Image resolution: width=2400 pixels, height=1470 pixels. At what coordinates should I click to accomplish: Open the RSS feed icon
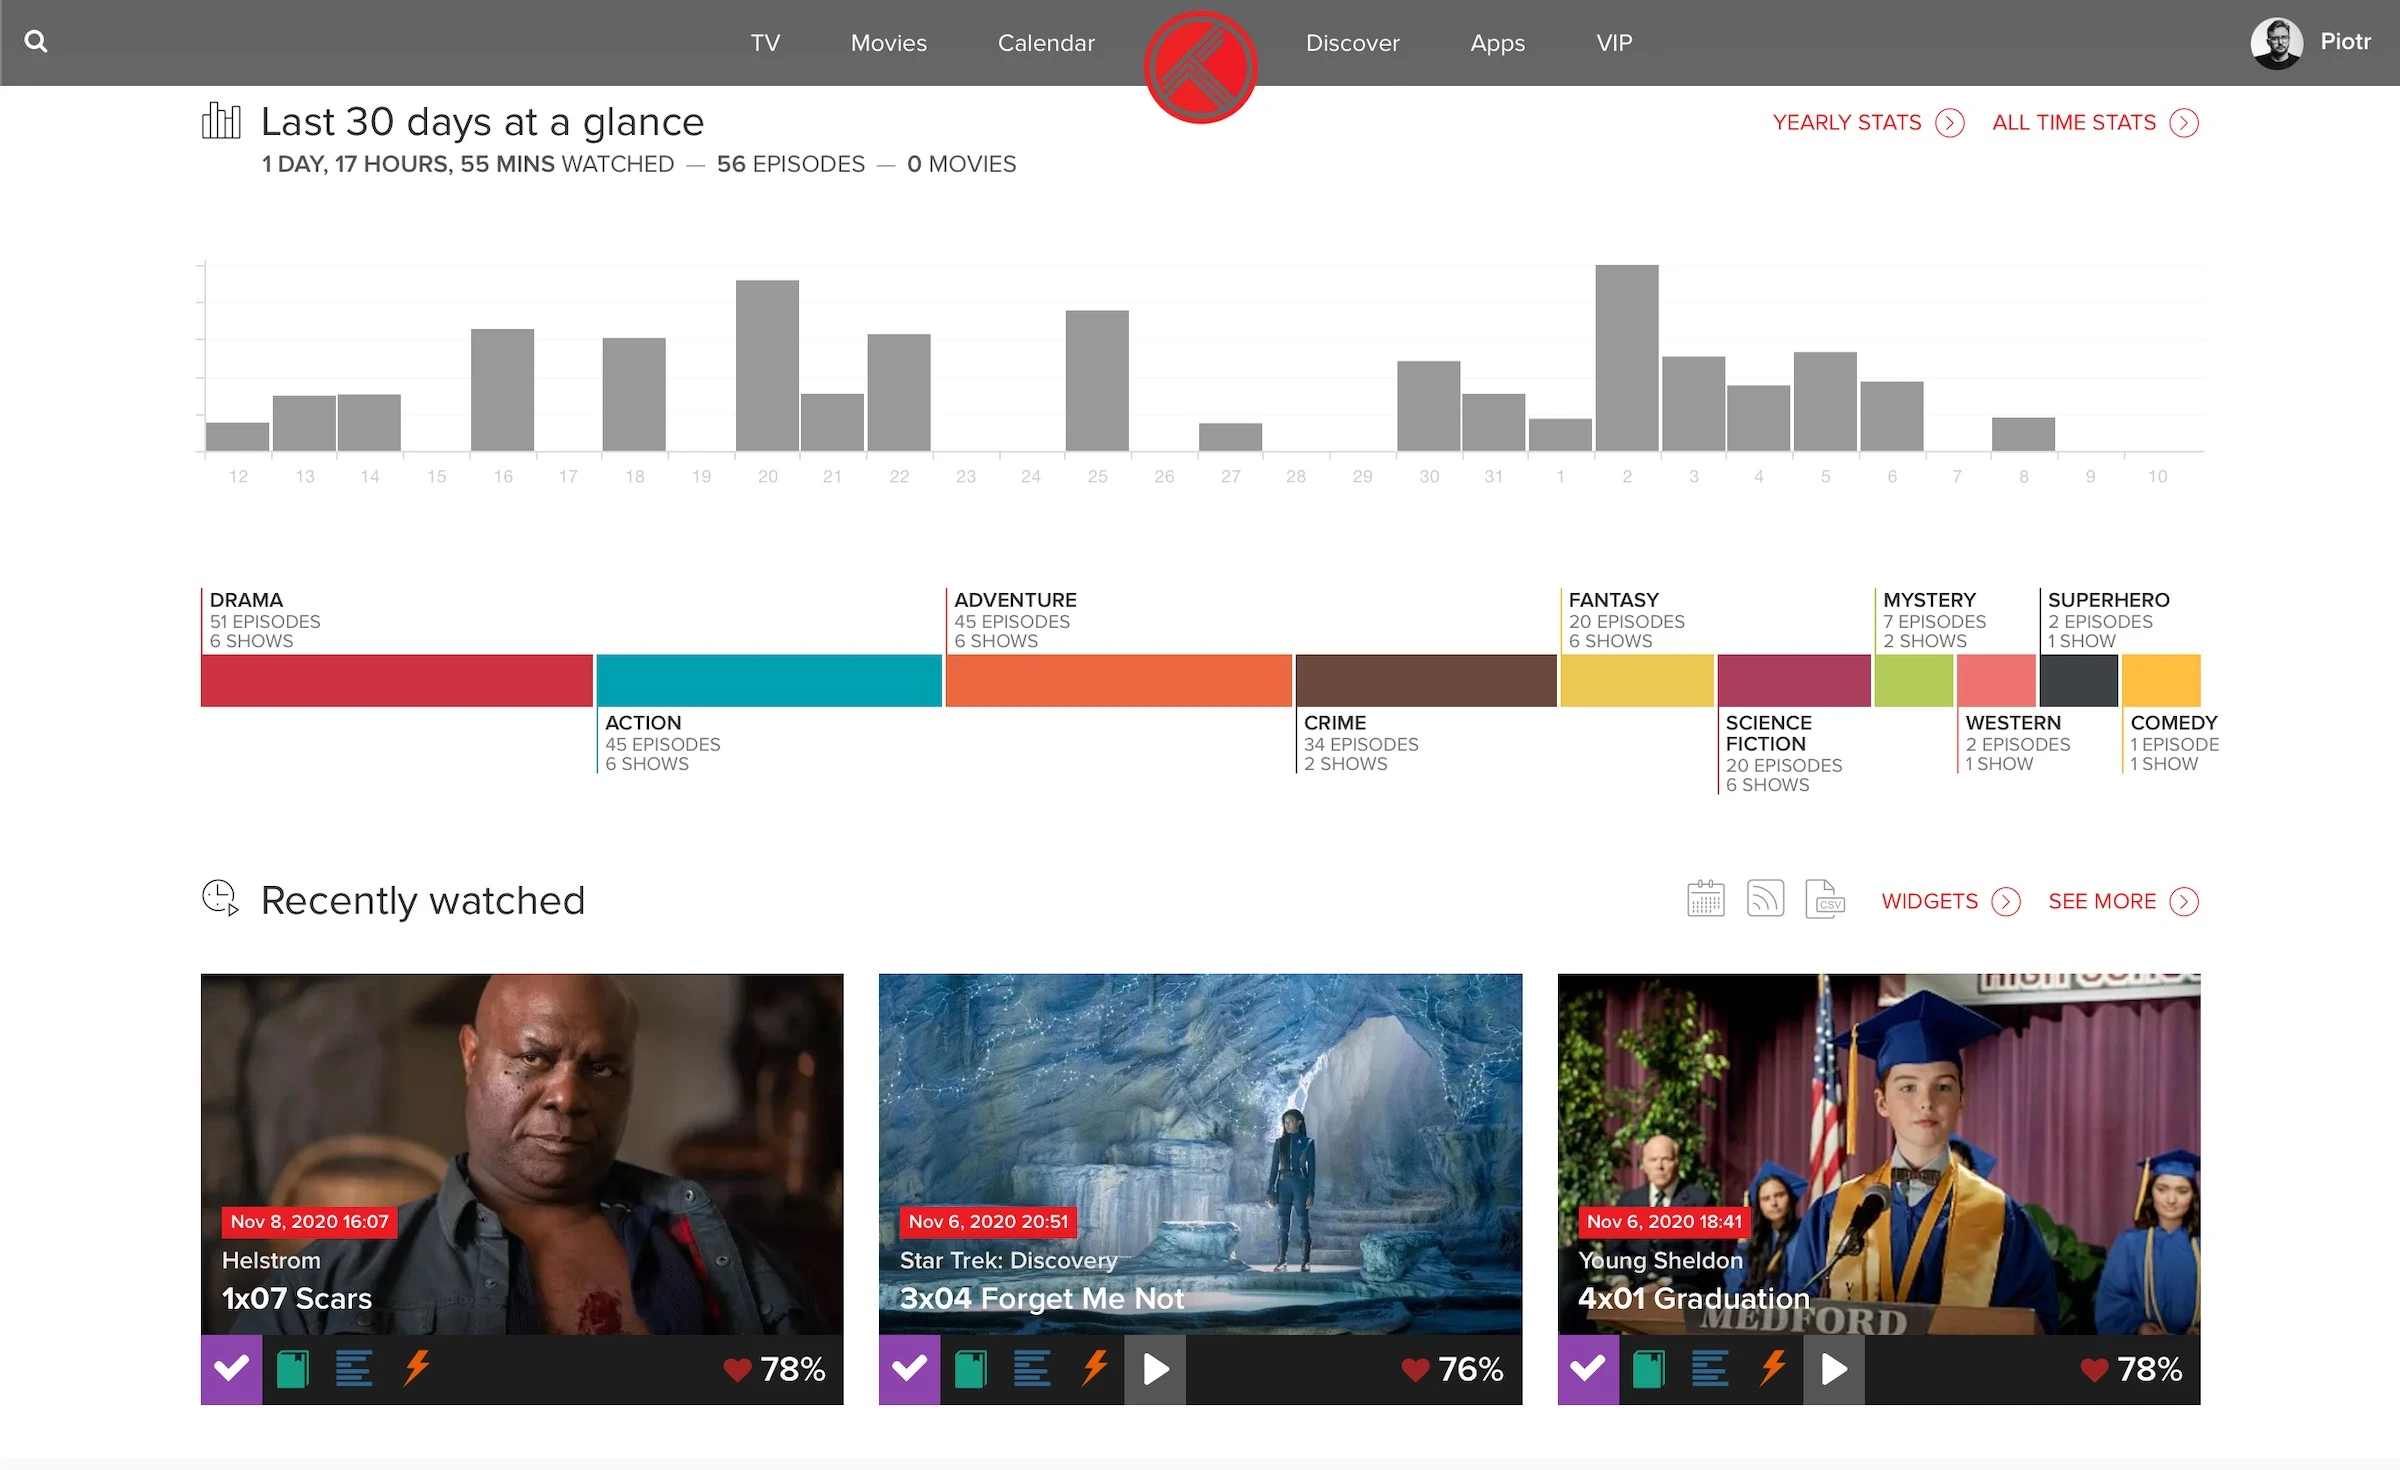tap(1765, 899)
